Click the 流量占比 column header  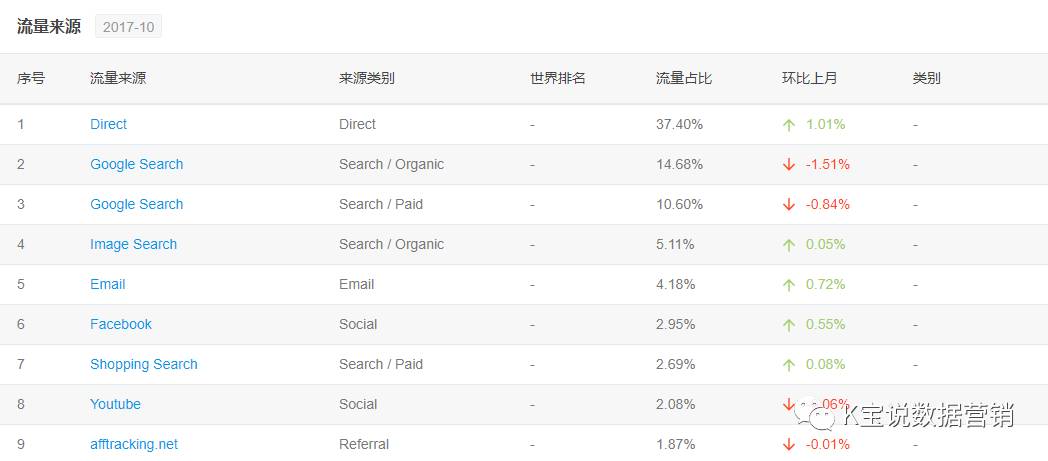coord(683,78)
